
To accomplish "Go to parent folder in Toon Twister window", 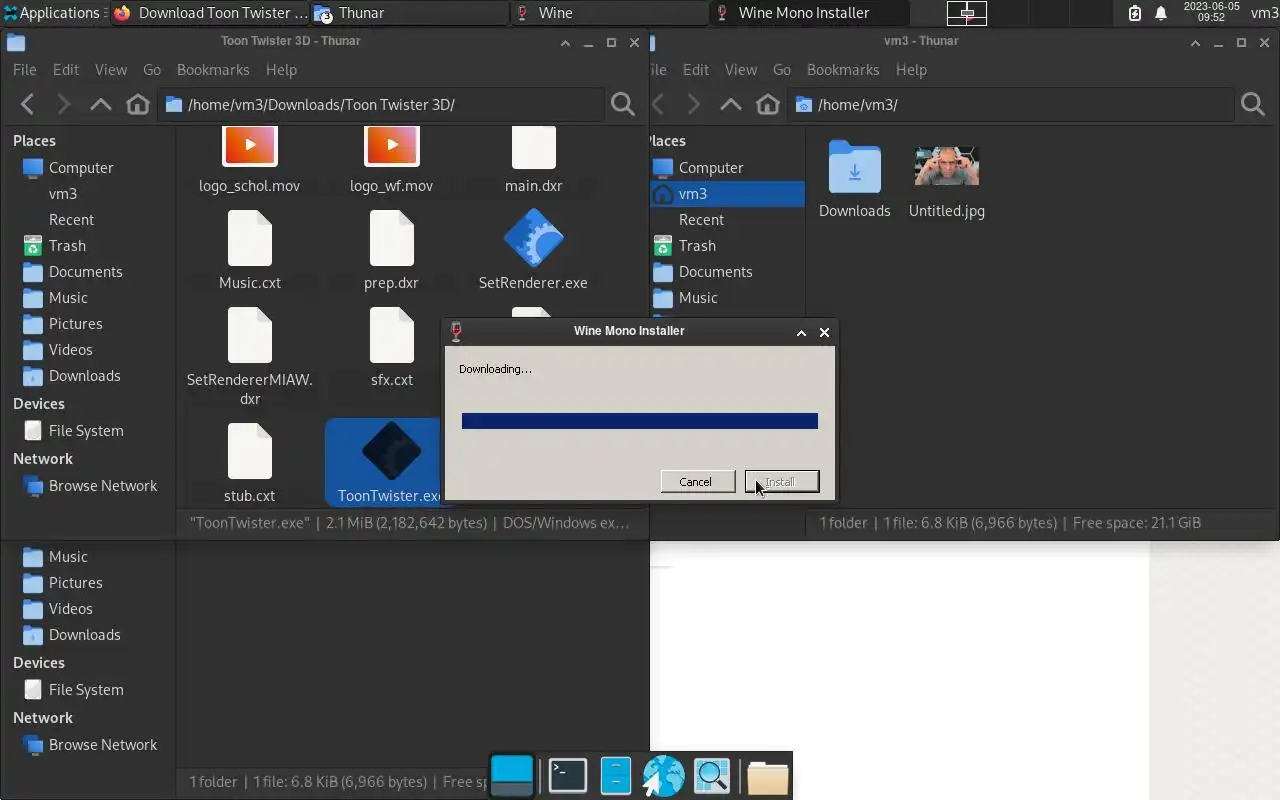I will (100, 104).
